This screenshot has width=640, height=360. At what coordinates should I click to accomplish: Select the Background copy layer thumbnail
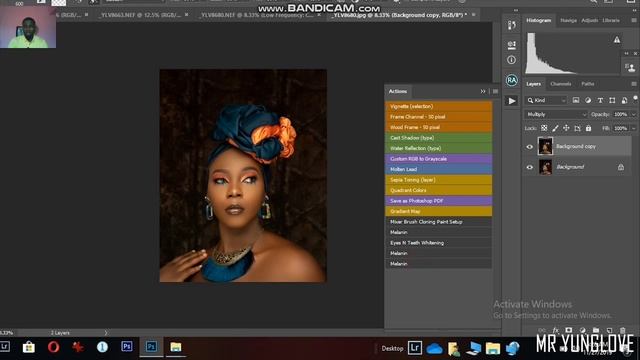click(x=545, y=147)
